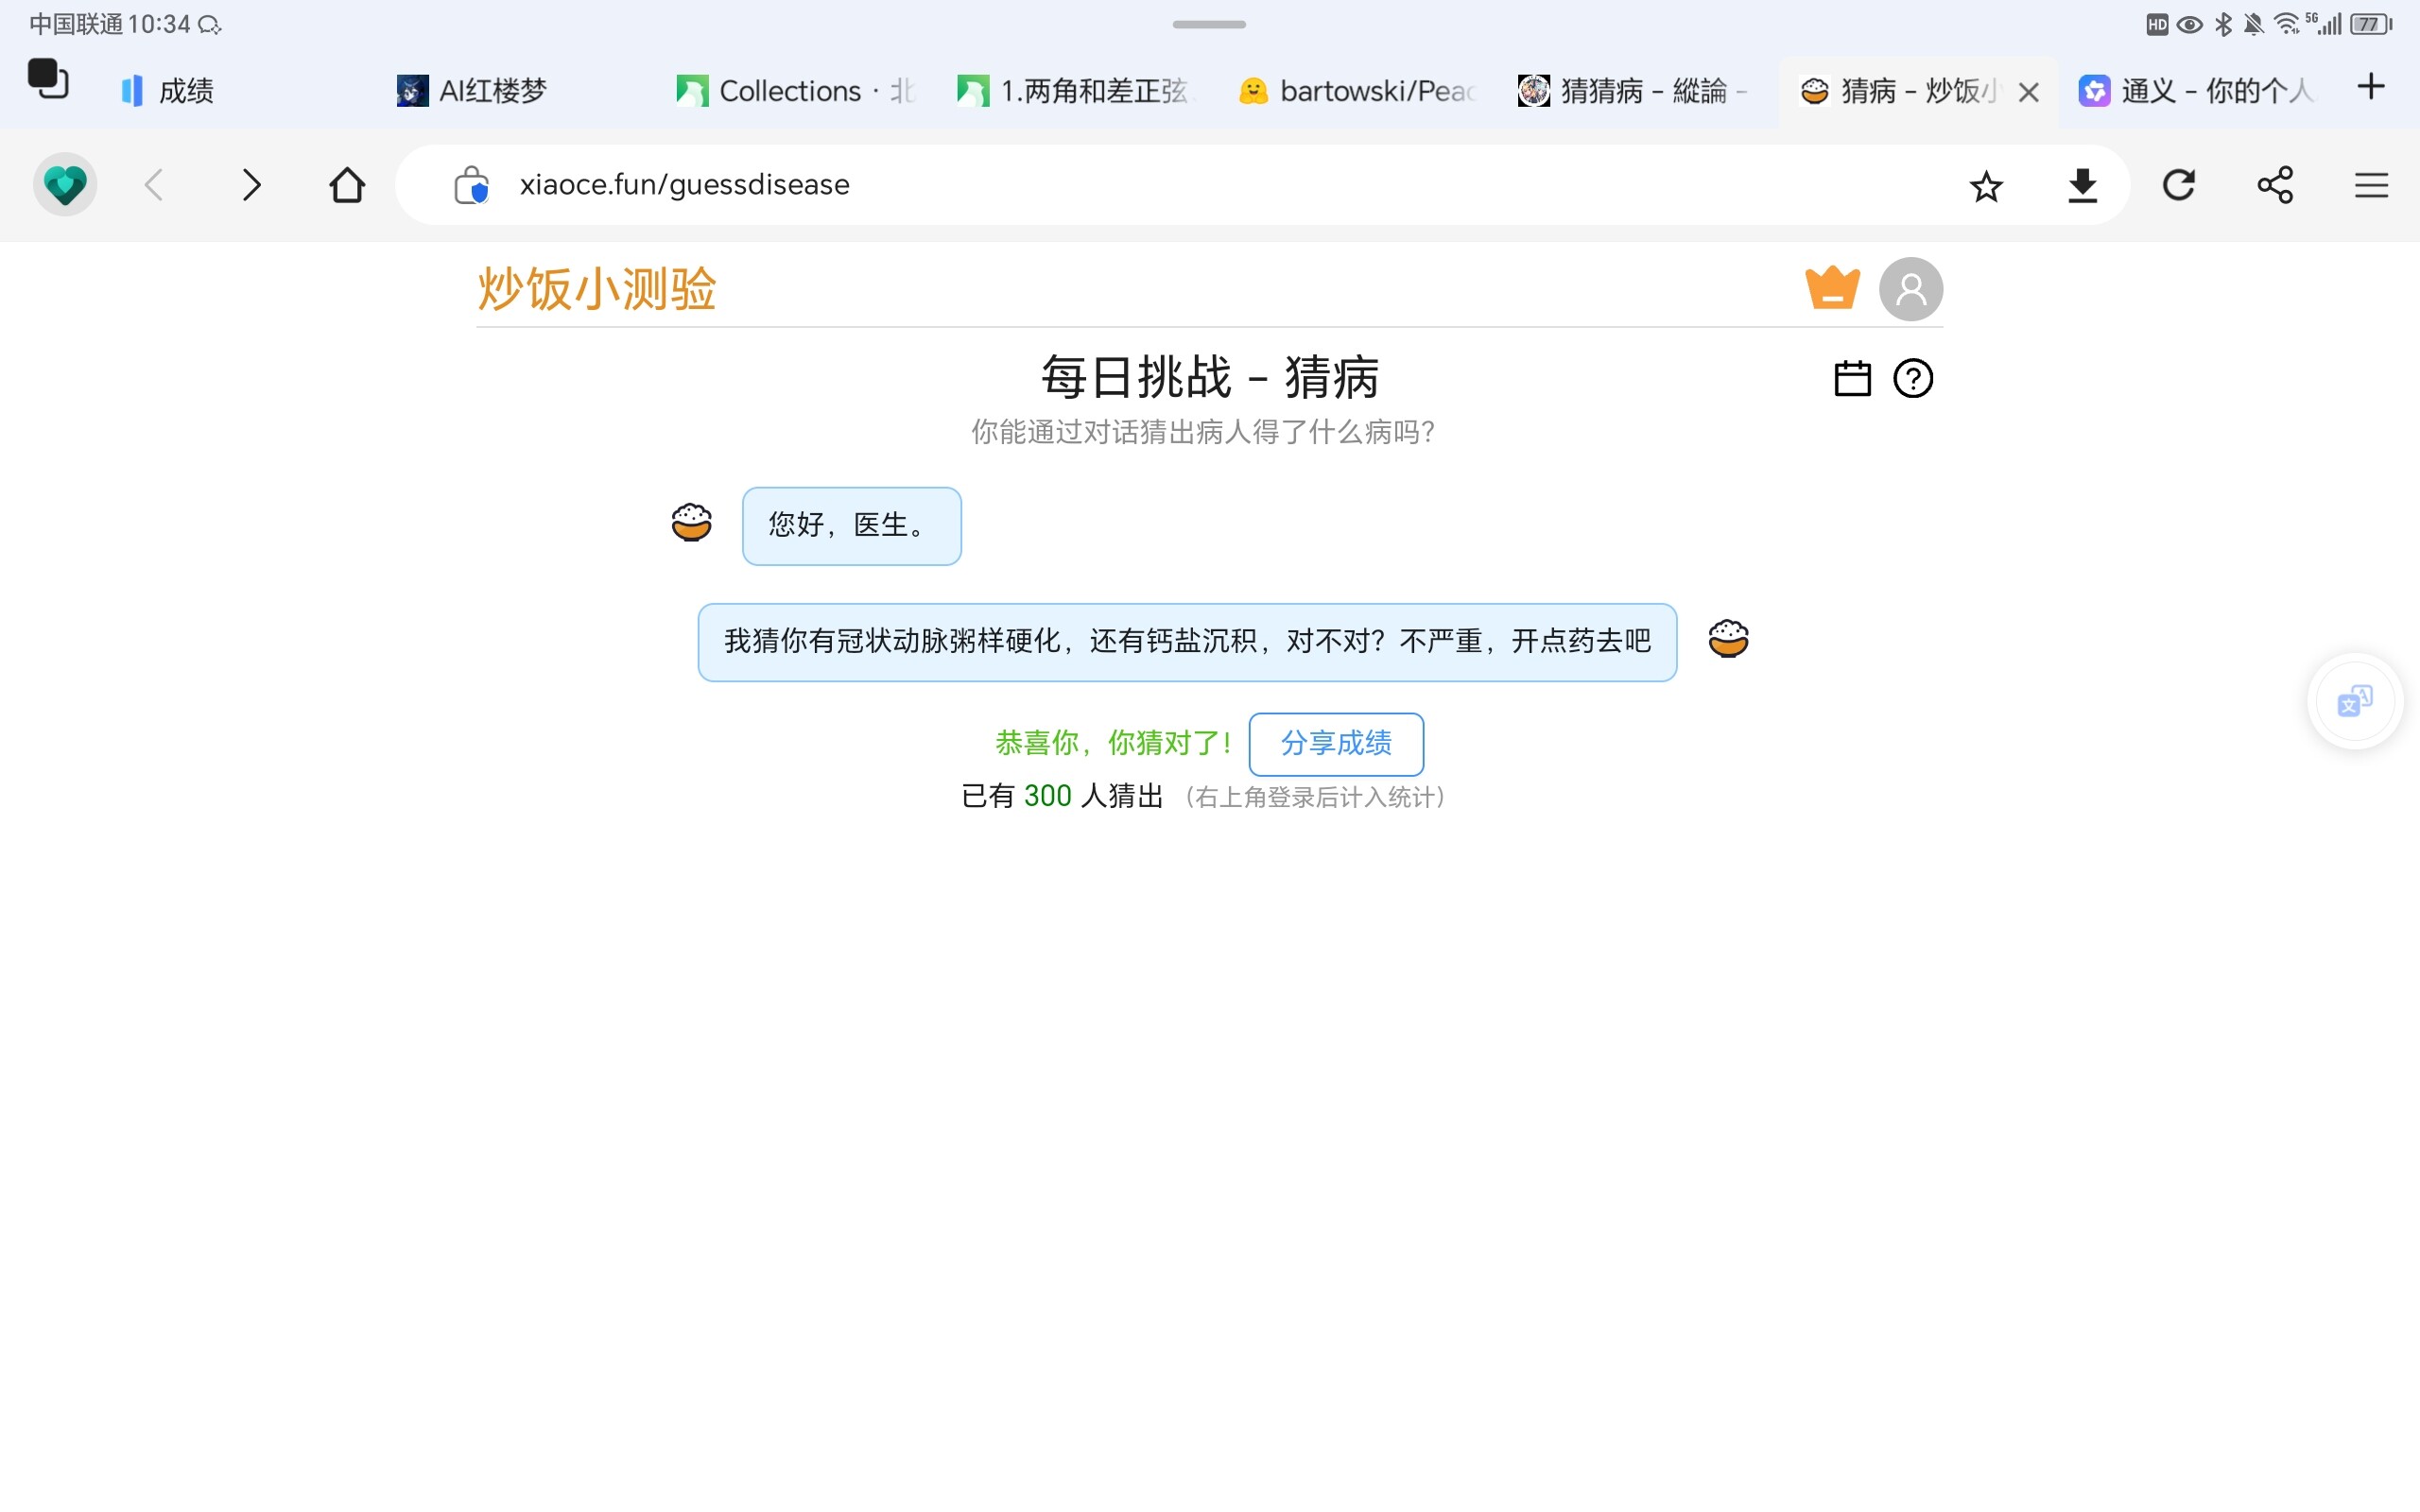Viewport: 2420px width, 1512px height.
Task: Open the hamburger browser menu
Action: click(x=2370, y=186)
